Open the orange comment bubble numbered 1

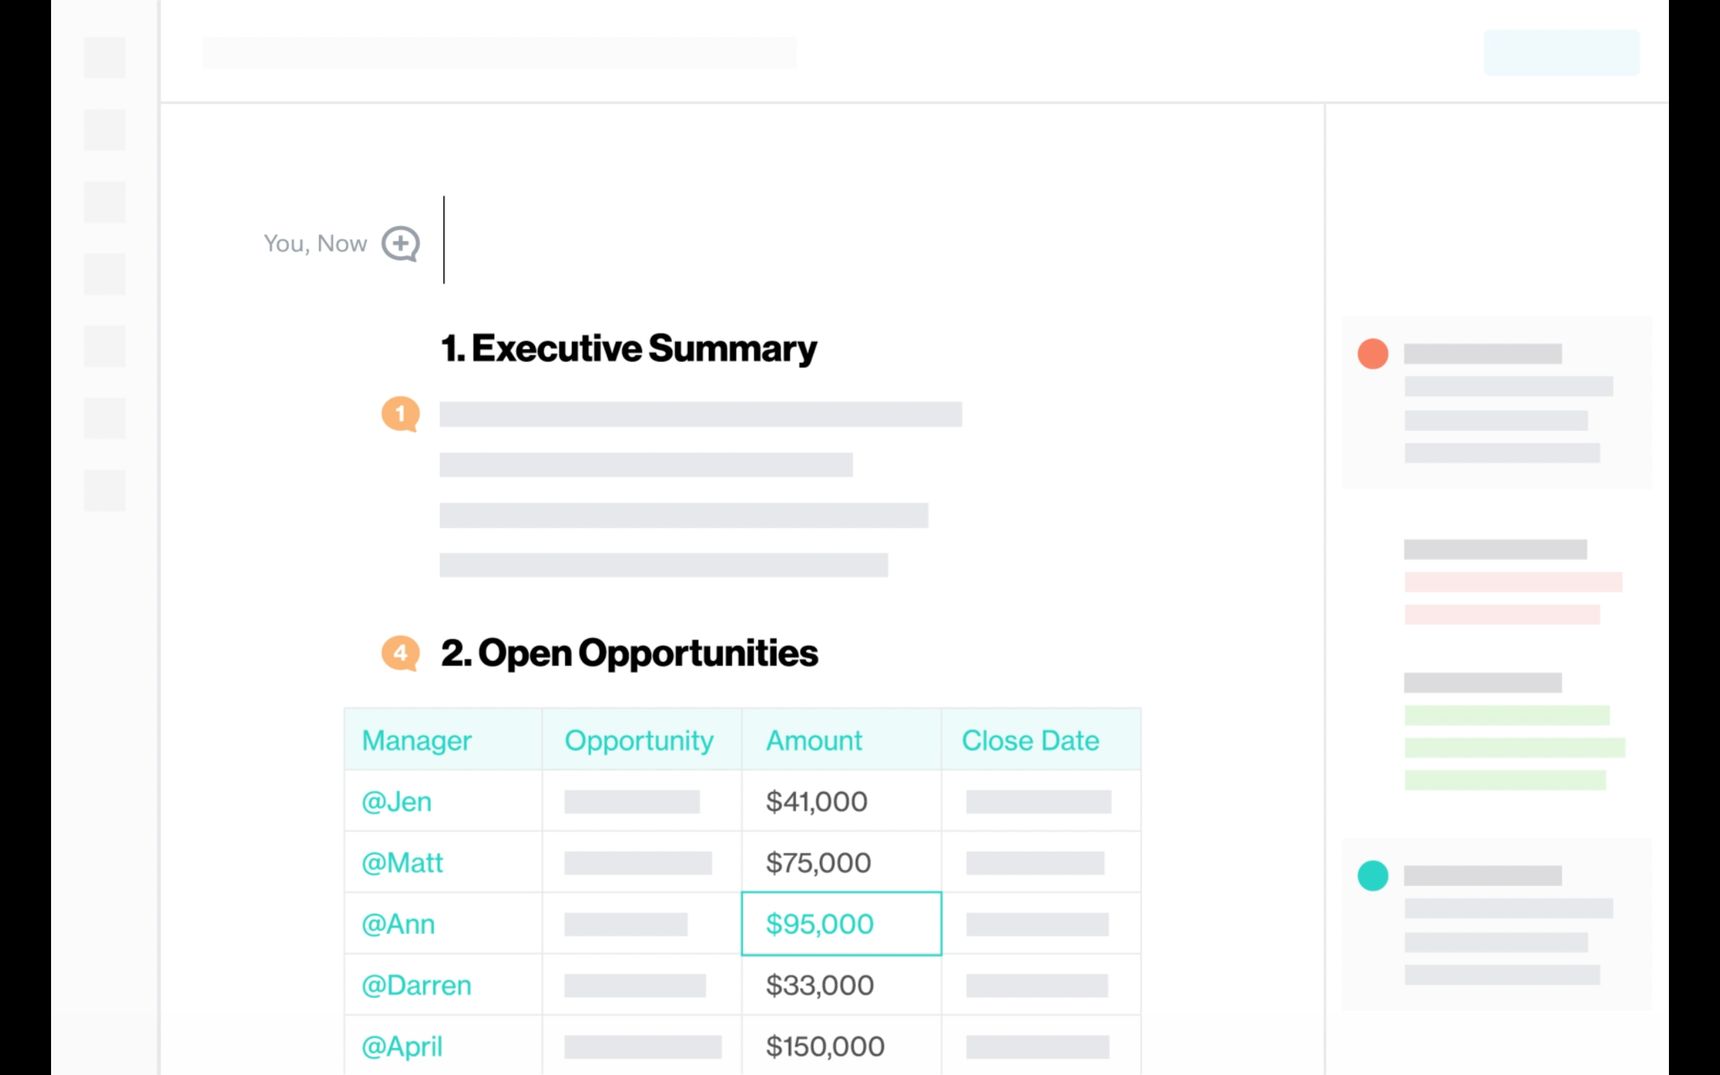tap(400, 413)
